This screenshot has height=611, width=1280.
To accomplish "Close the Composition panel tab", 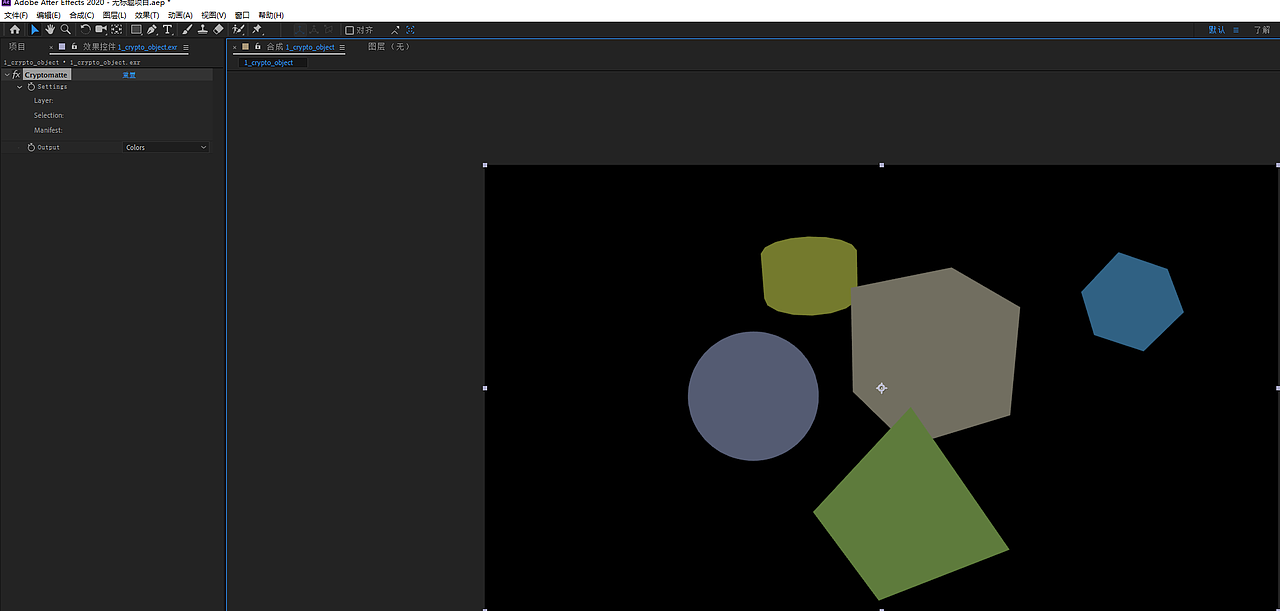I will [x=234, y=47].
